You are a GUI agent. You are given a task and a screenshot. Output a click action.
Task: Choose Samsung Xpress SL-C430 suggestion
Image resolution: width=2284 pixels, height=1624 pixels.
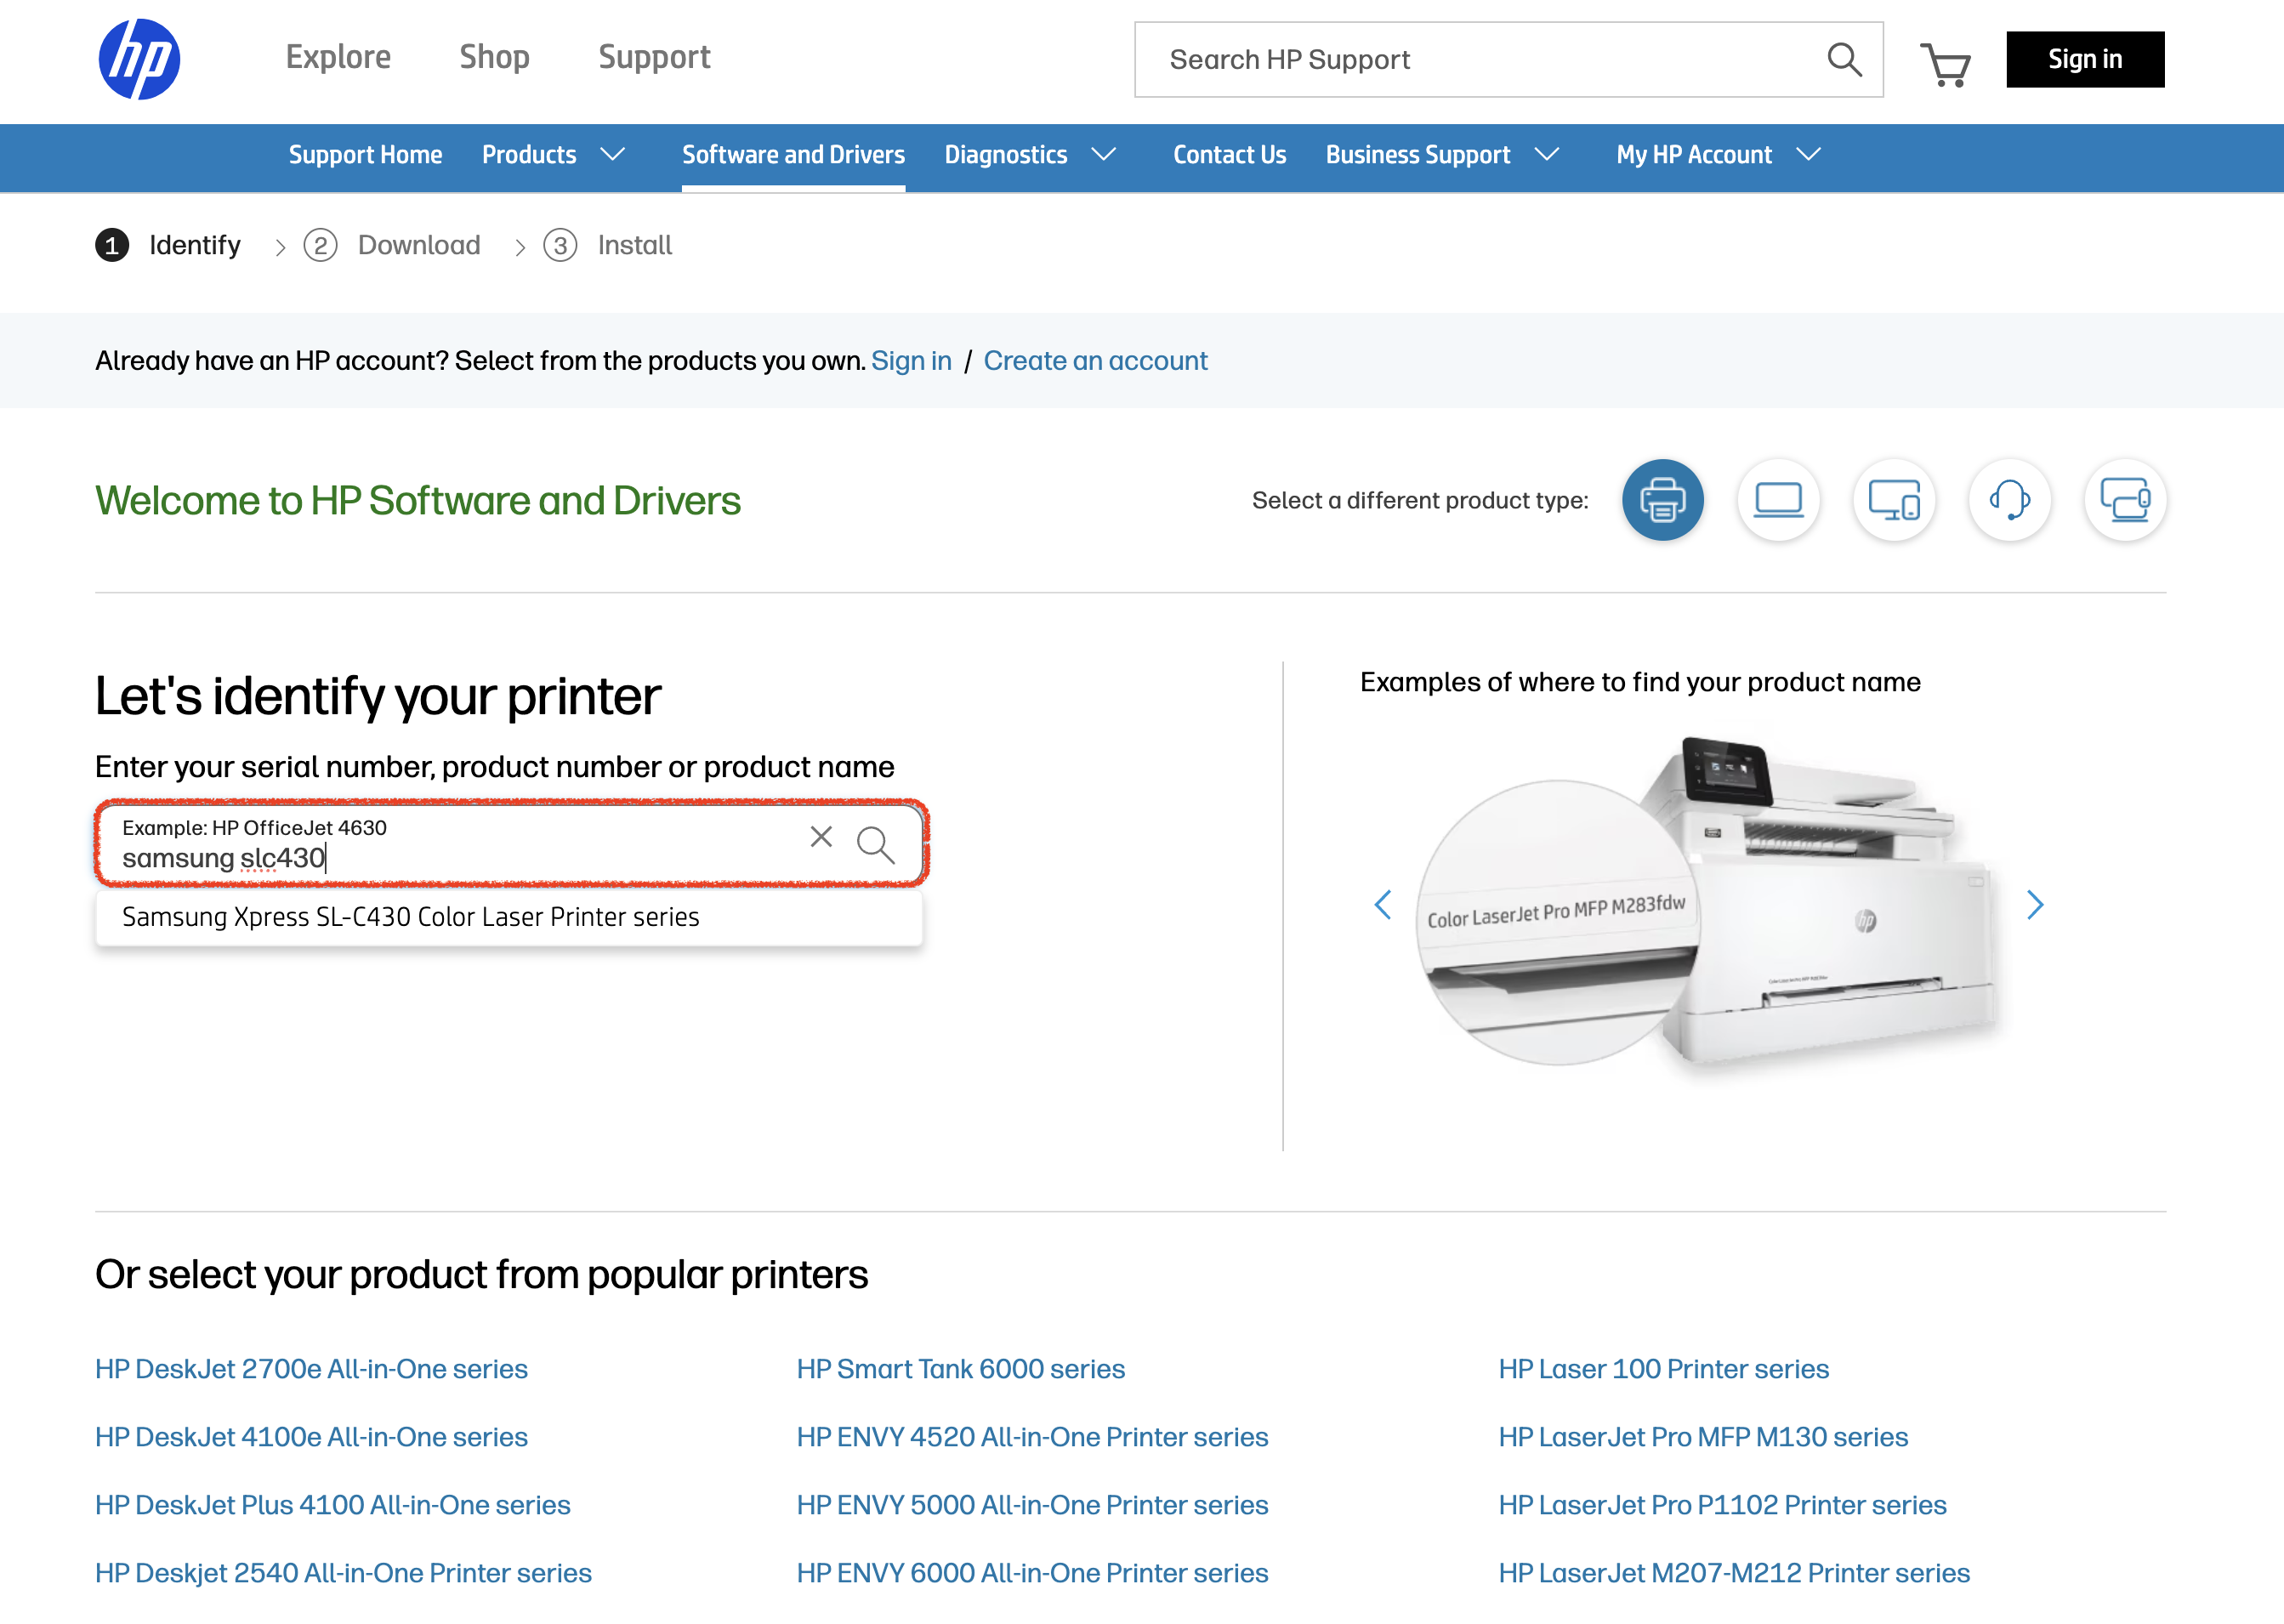coord(410,917)
